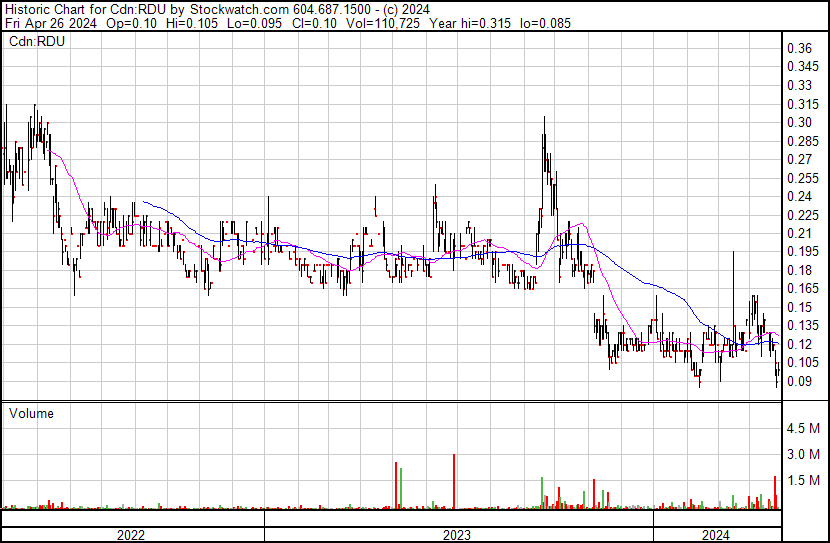Viewport: 830px width, 543px height.
Task: Click the 2024 year label on the timeline
Action: point(716,535)
